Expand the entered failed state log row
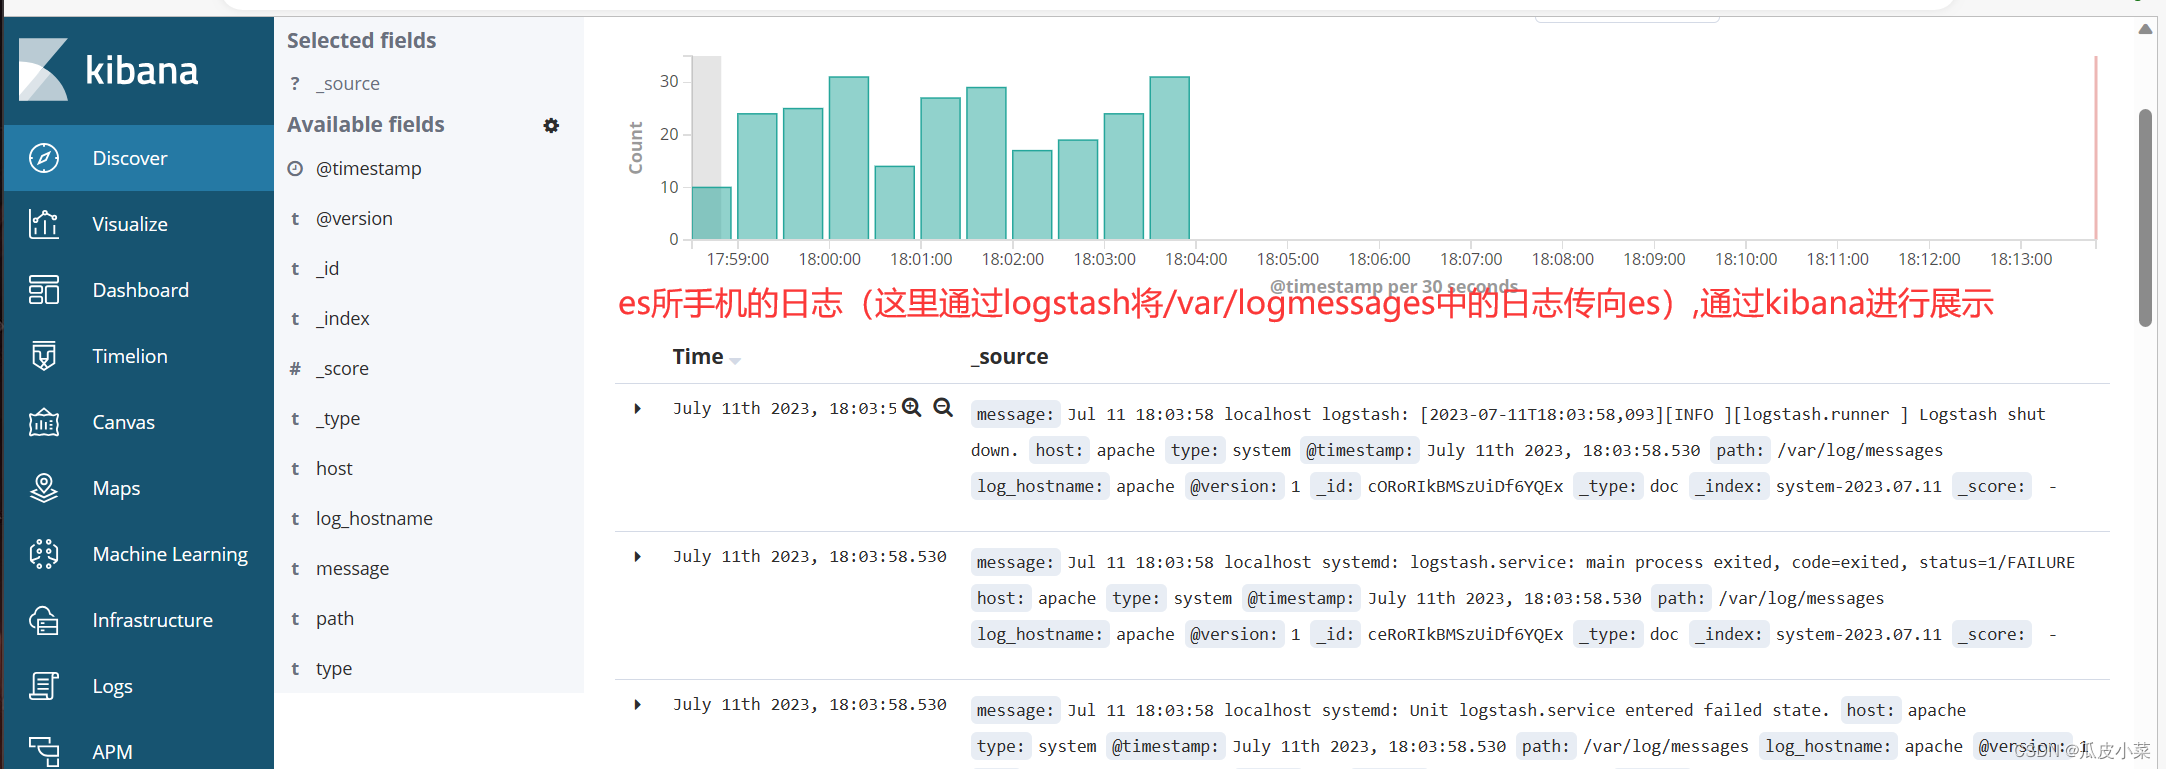This screenshot has width=2166, height=769. point(637,704)
